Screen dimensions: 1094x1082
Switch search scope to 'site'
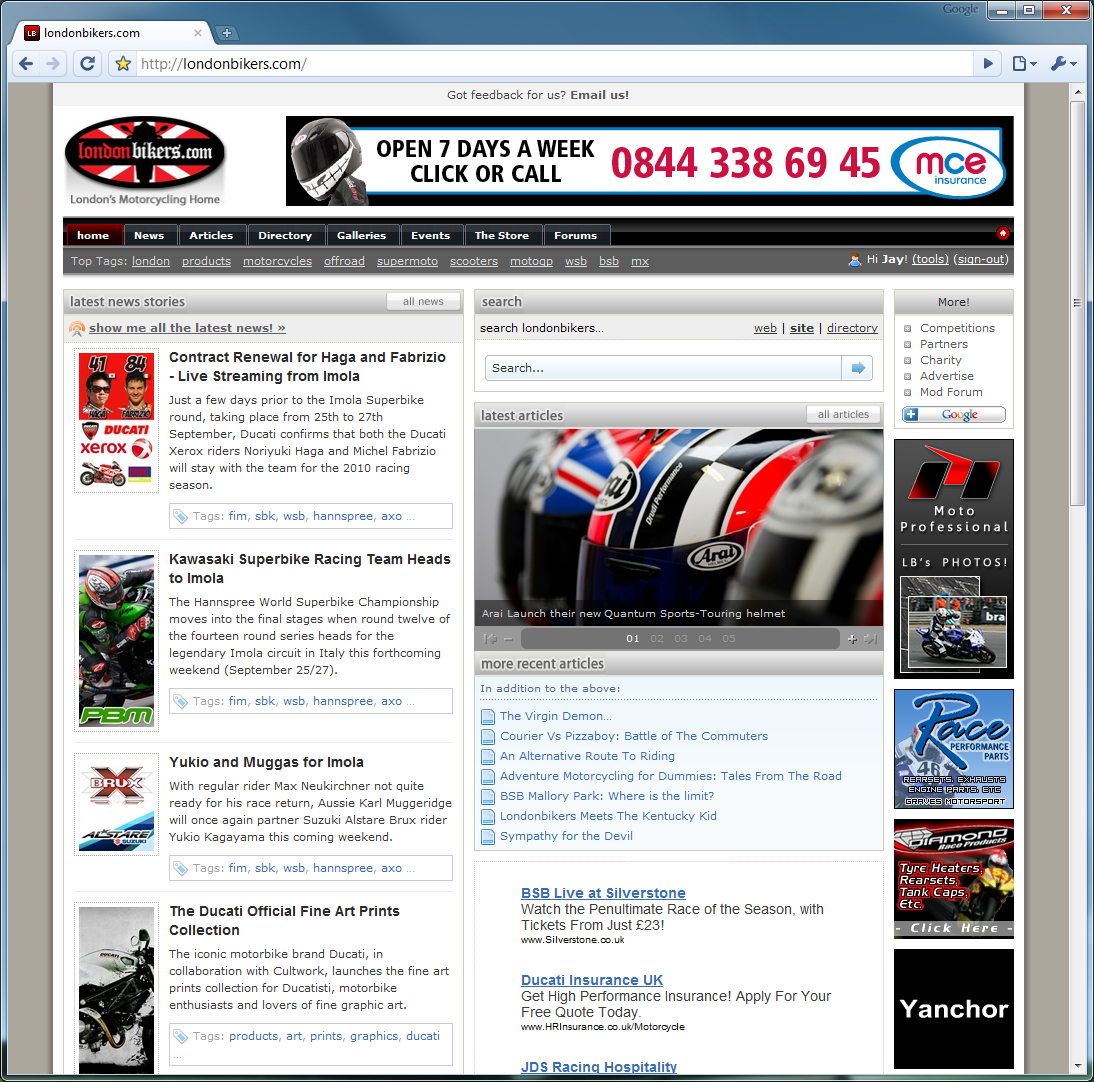(801, 328)
